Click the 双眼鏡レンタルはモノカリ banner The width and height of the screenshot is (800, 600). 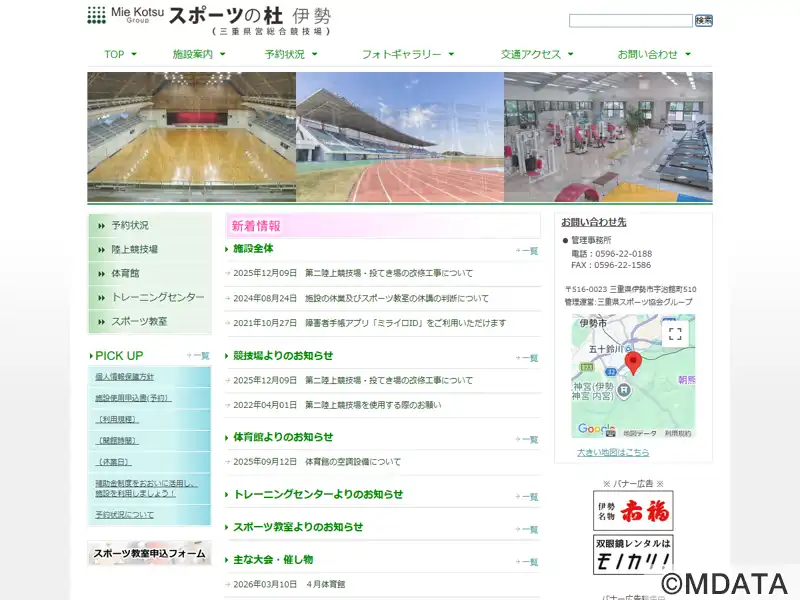[x=633, y=554]
